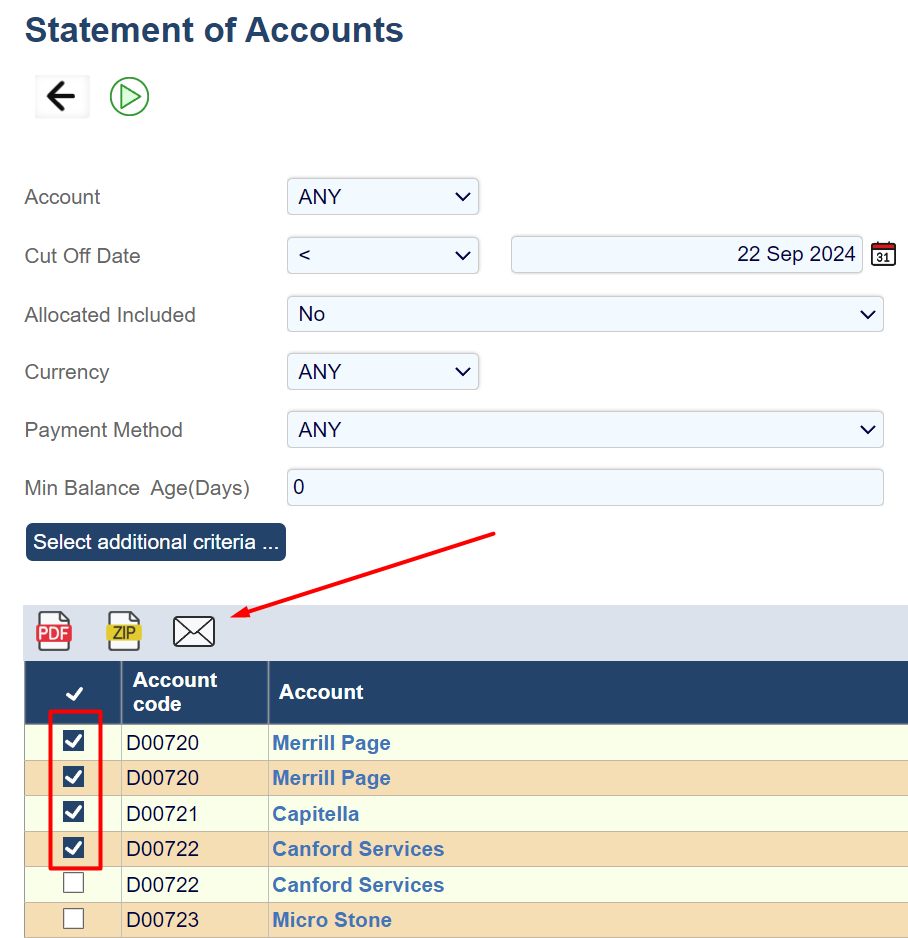Open the Capitella account link
Screen dimensions: 908x938
click(316, 814)
